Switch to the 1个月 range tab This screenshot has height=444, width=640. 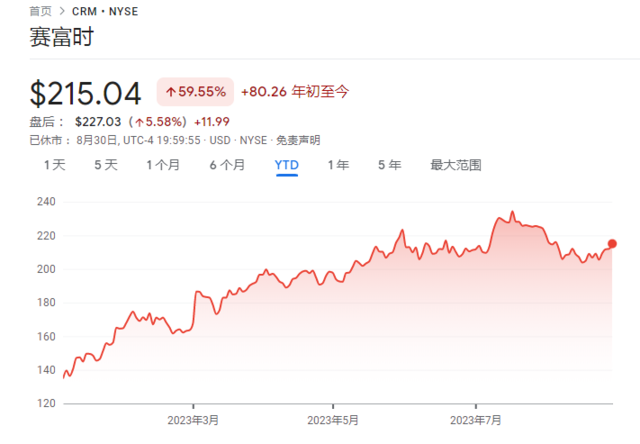(x=163, y=165)
